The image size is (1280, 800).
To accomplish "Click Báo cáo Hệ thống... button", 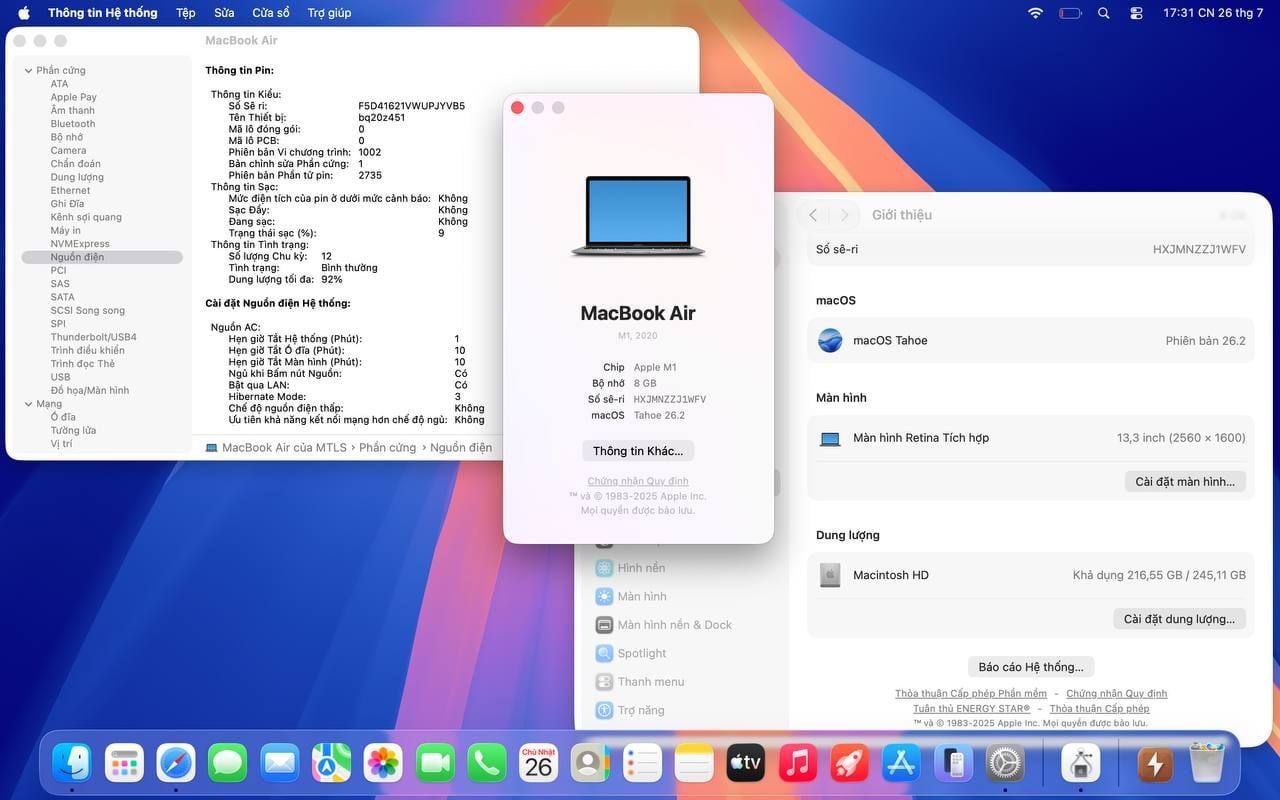I will [1031, 667].
